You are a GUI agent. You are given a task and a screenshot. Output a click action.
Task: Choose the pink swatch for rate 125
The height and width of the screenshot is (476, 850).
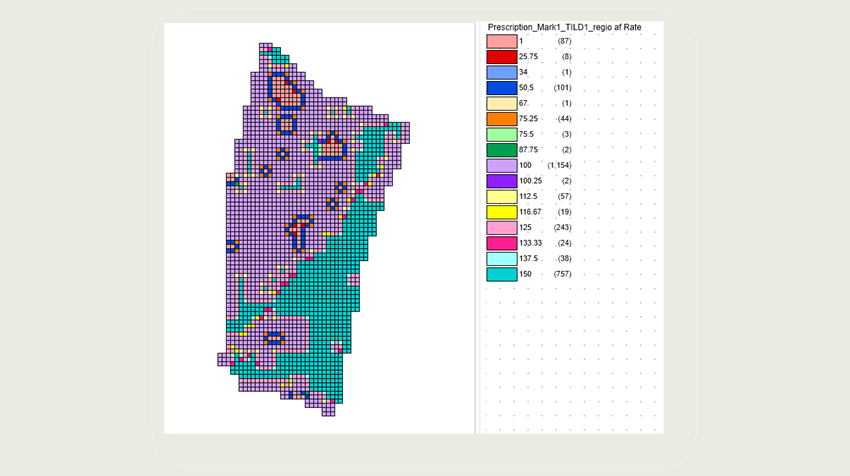click(x=501, y=228)
